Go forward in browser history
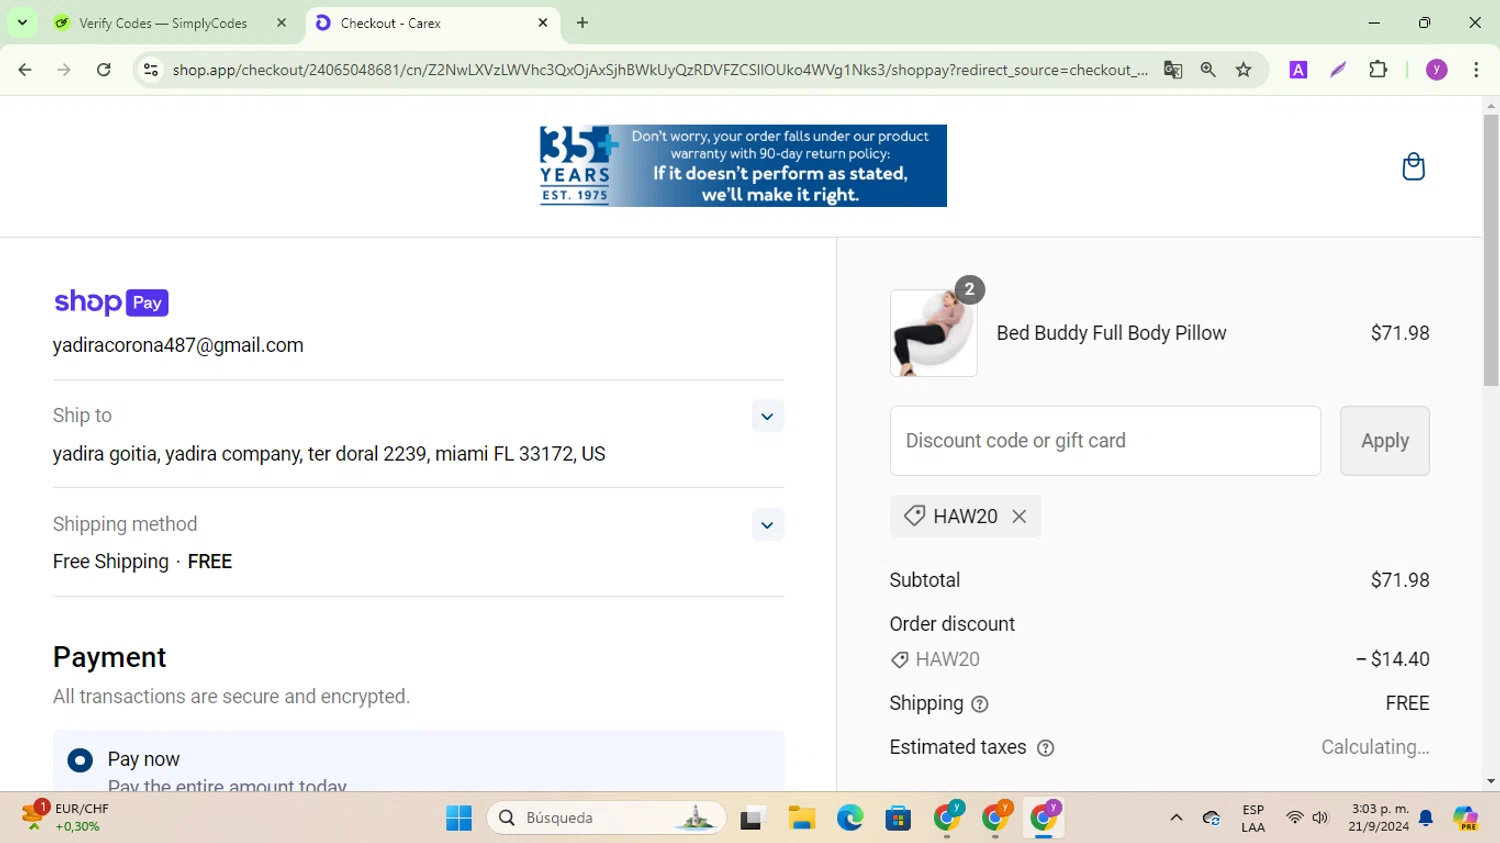The height and width of the screenshot is (843, 1500). tap(64, 70)
